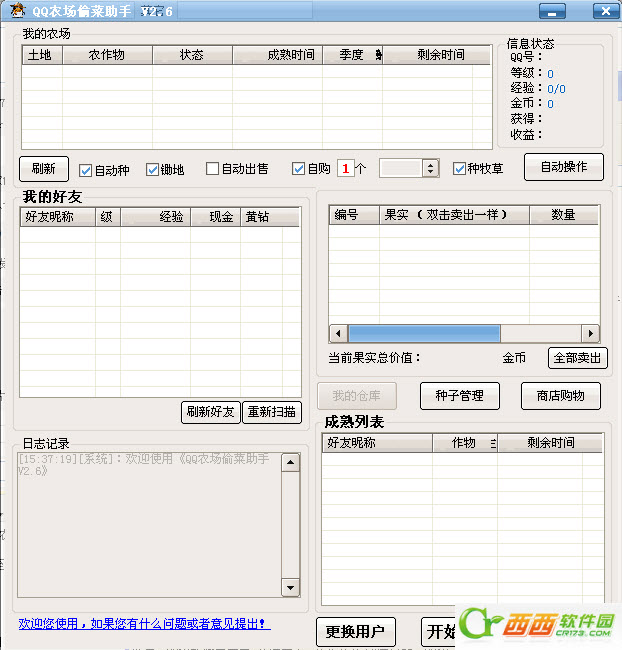Click the farm table 剩余时间 column header
This screenshot has width=622, height=650.
[x=436, y=55]
